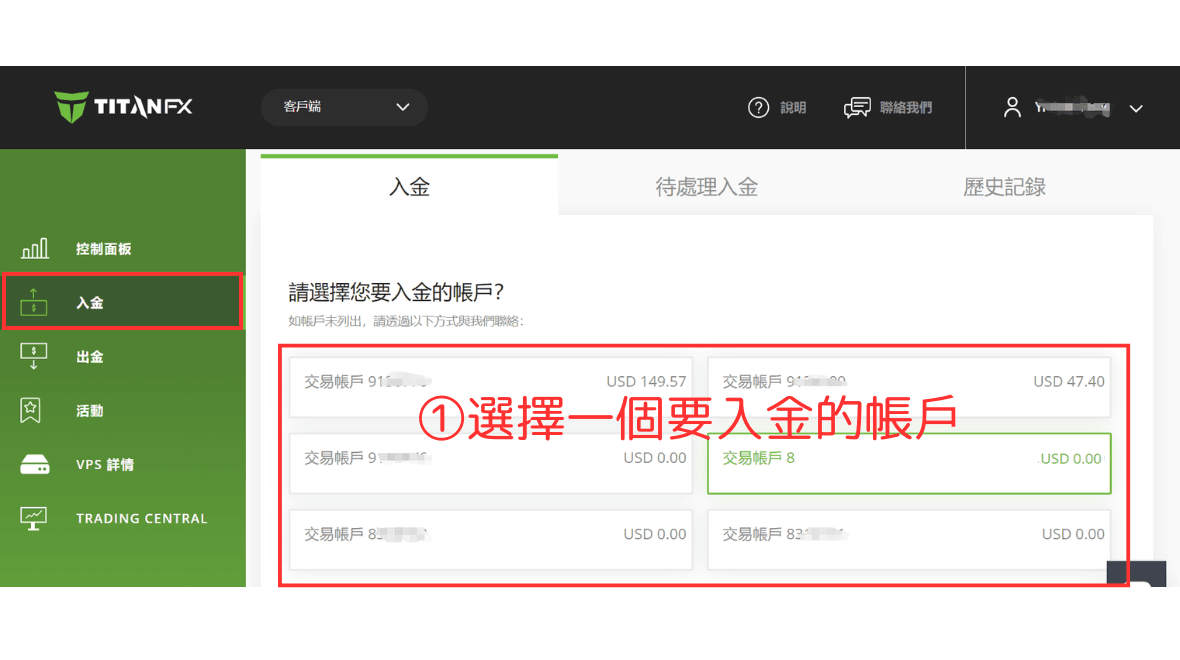Open the 客戶端 dropdown
Screen dimensions: 1180x660
coord(344,107)
